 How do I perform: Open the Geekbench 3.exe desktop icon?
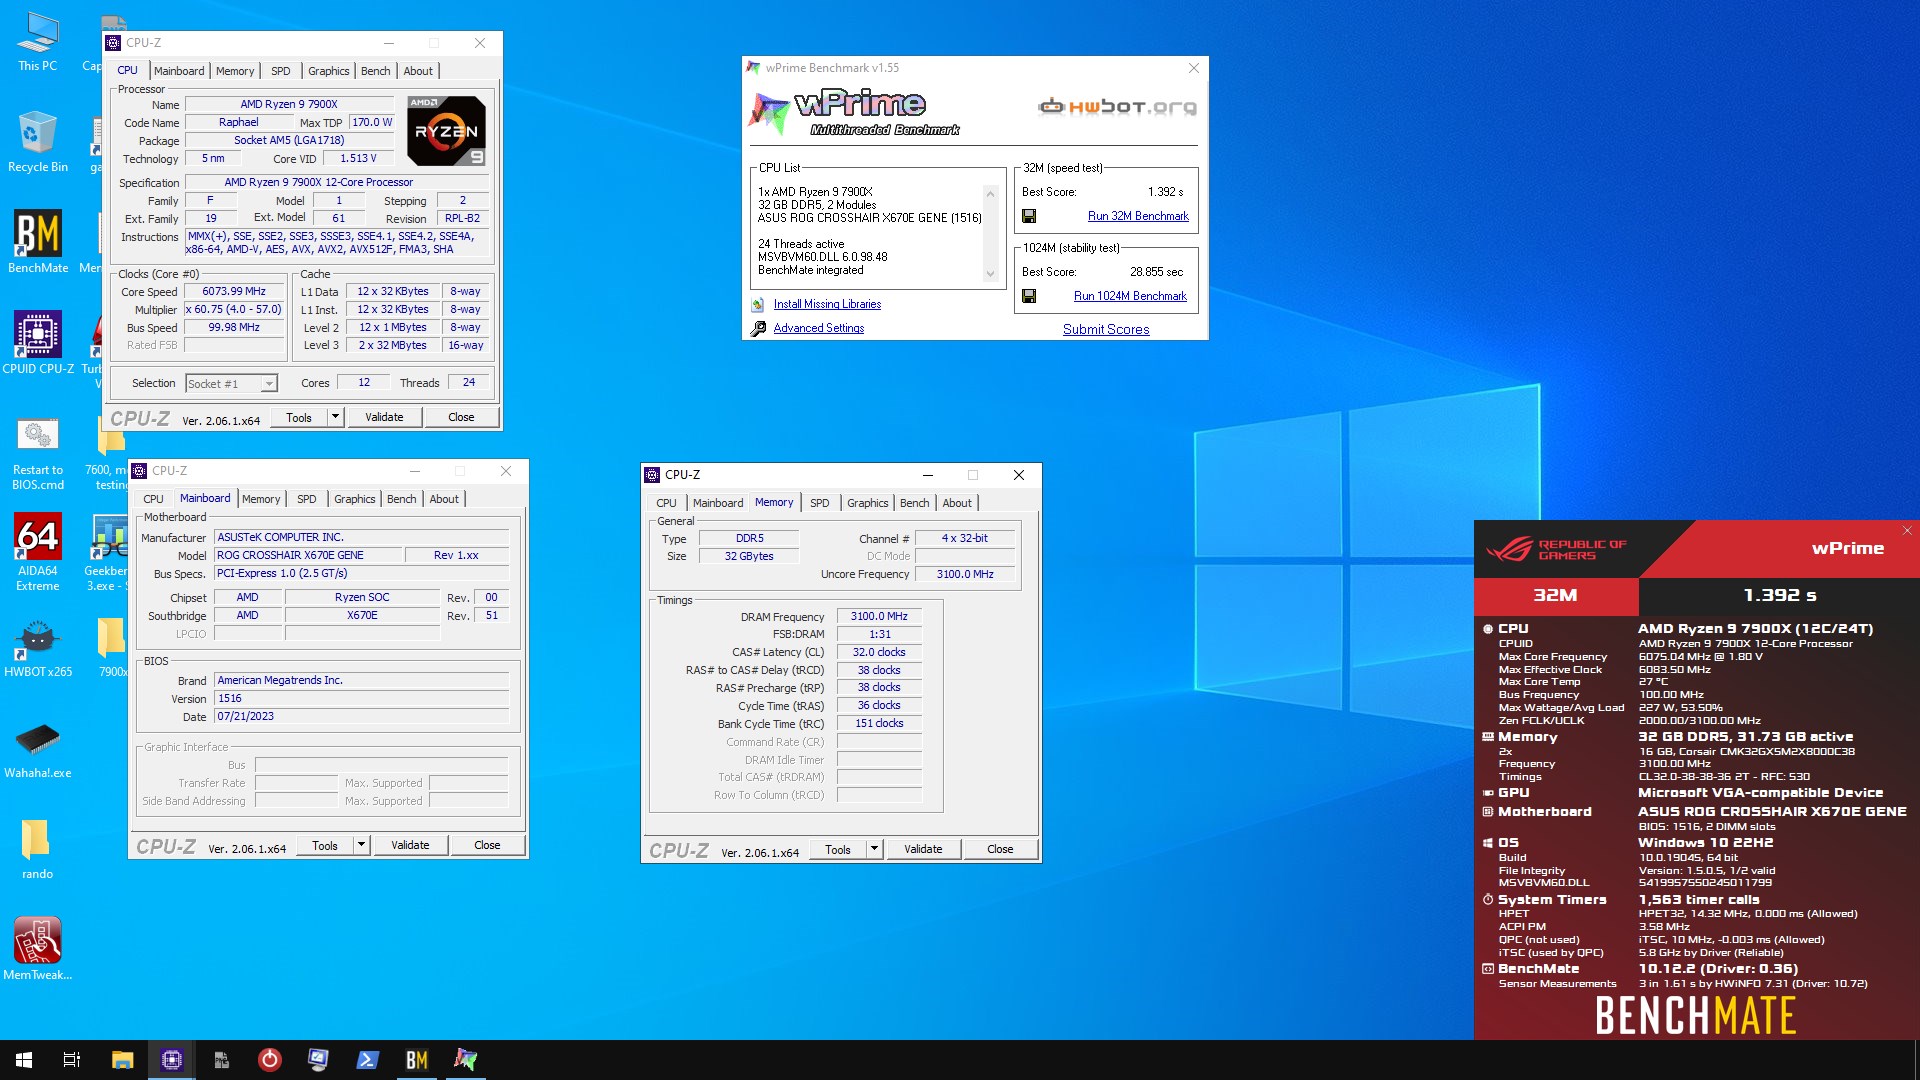pyautogui.click(x=108, y=552)
